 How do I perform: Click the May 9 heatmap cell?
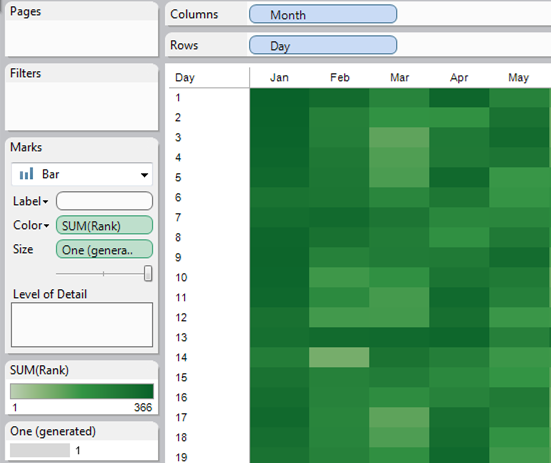[x=519, y=257]
